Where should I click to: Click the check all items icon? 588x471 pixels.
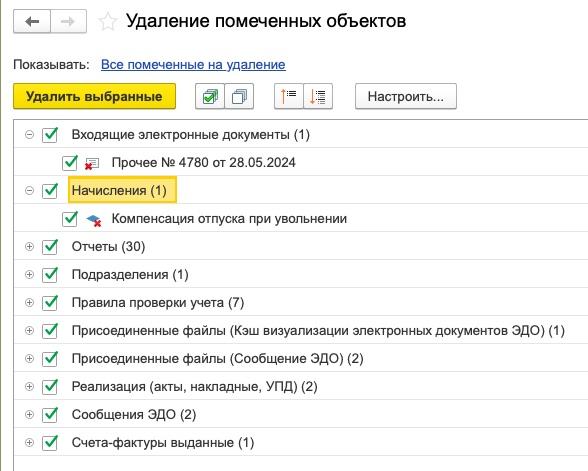pyautogui.click(x=210, y=96)
